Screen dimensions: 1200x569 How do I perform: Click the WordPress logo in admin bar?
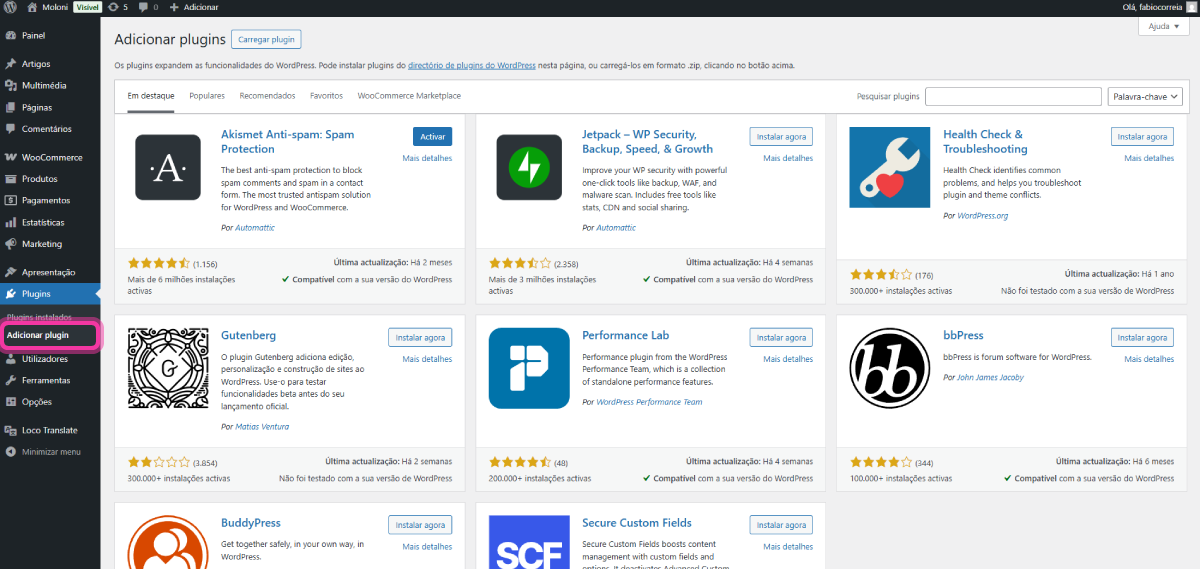coord(10,7)
